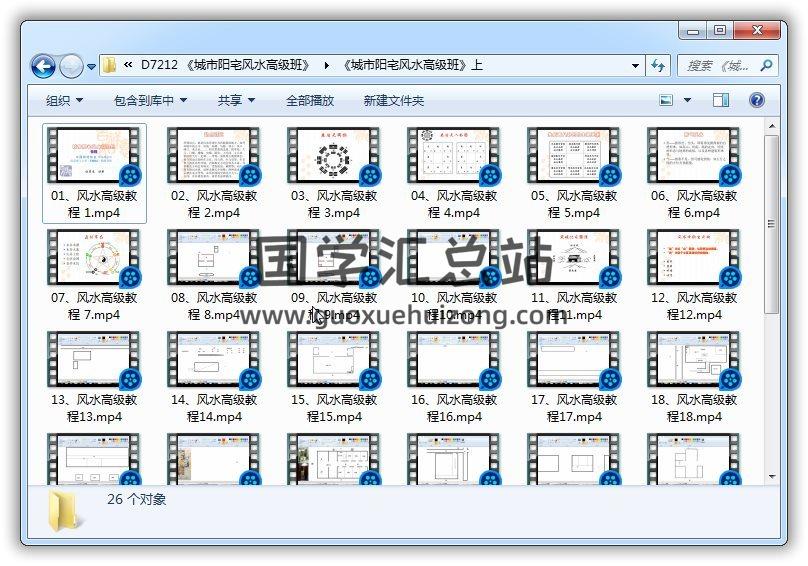
Task: Click the Forward navigation arrow button
Action: click(71, 67)
